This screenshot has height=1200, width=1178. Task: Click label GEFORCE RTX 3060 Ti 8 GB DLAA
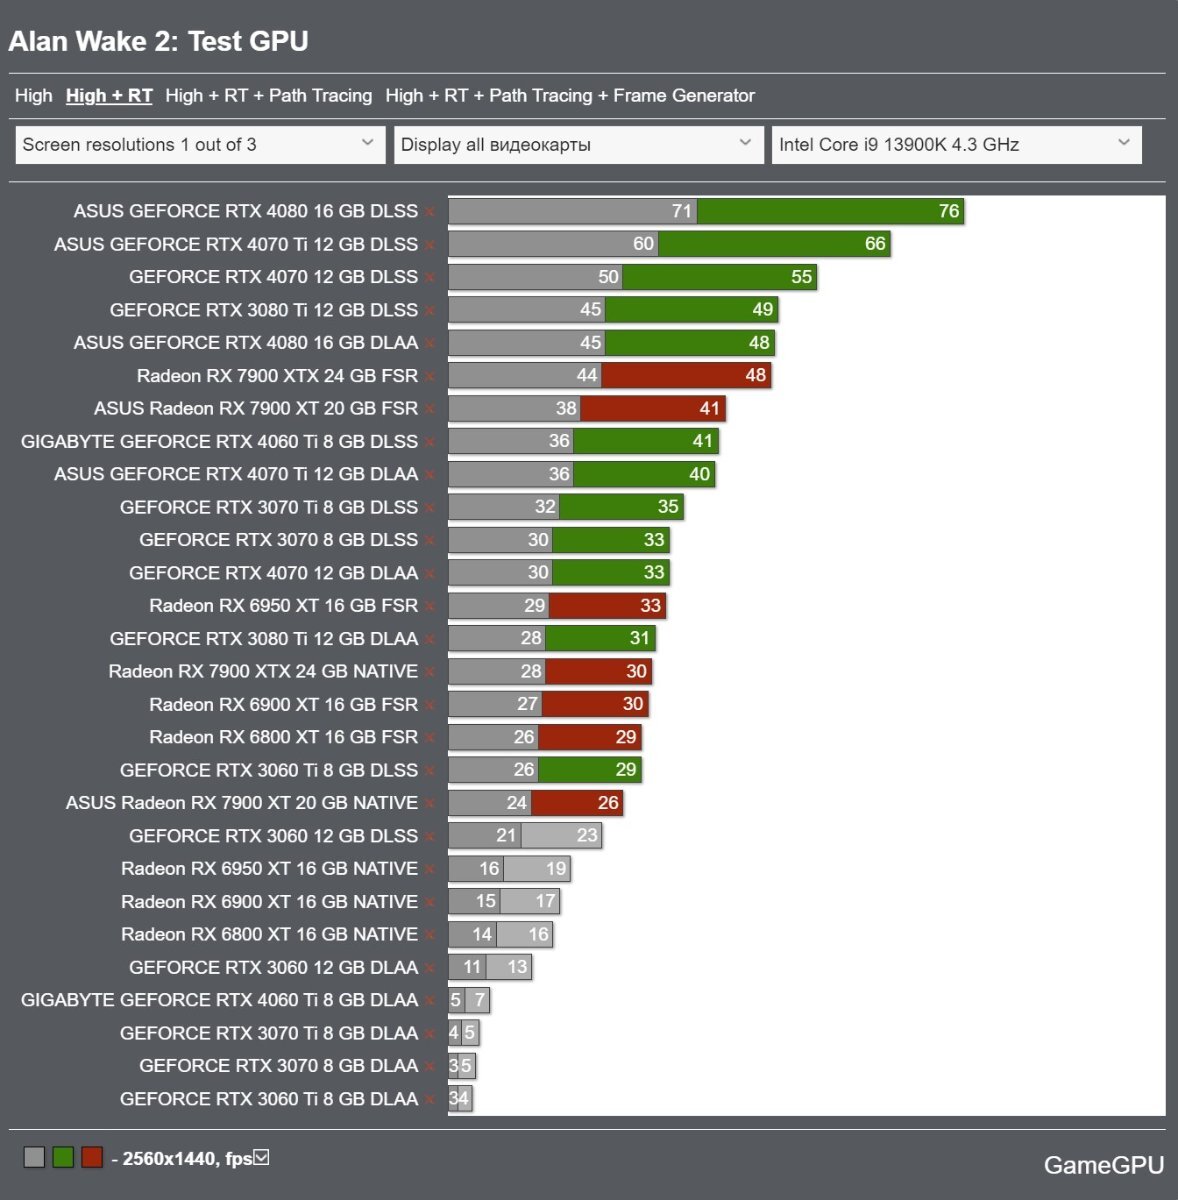tap(269, 1099)
